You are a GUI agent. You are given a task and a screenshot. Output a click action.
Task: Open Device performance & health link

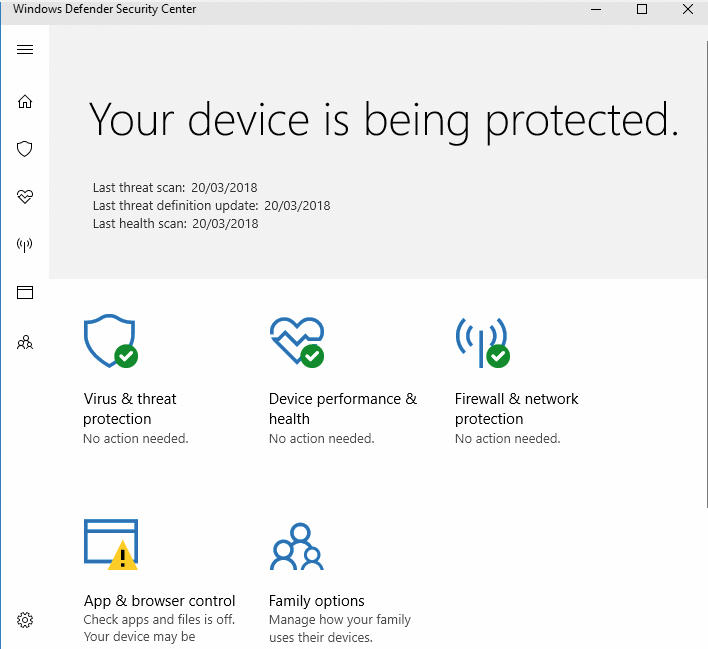[343, 409]
